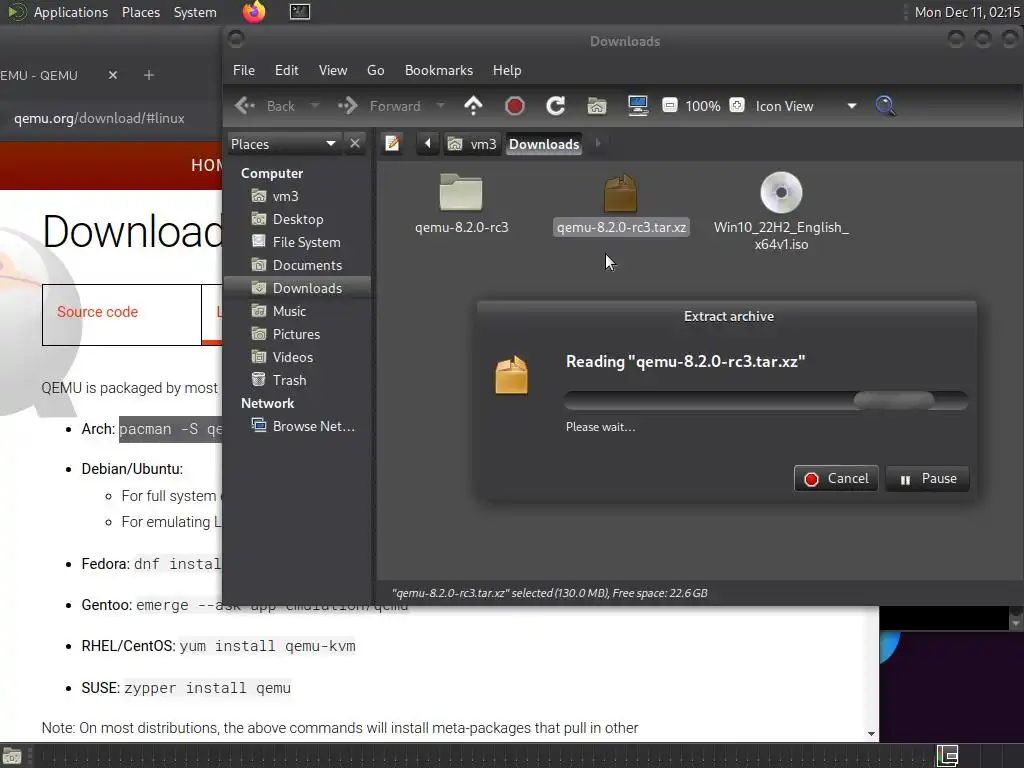Cancel the archive extraction
The height and width of the screenshot is (768, 1024).
coord(836,479)
